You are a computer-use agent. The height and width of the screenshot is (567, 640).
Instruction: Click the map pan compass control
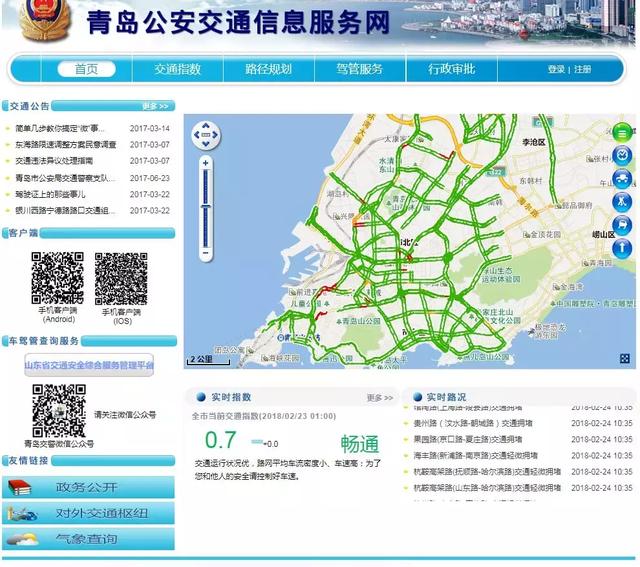[206, 134]
